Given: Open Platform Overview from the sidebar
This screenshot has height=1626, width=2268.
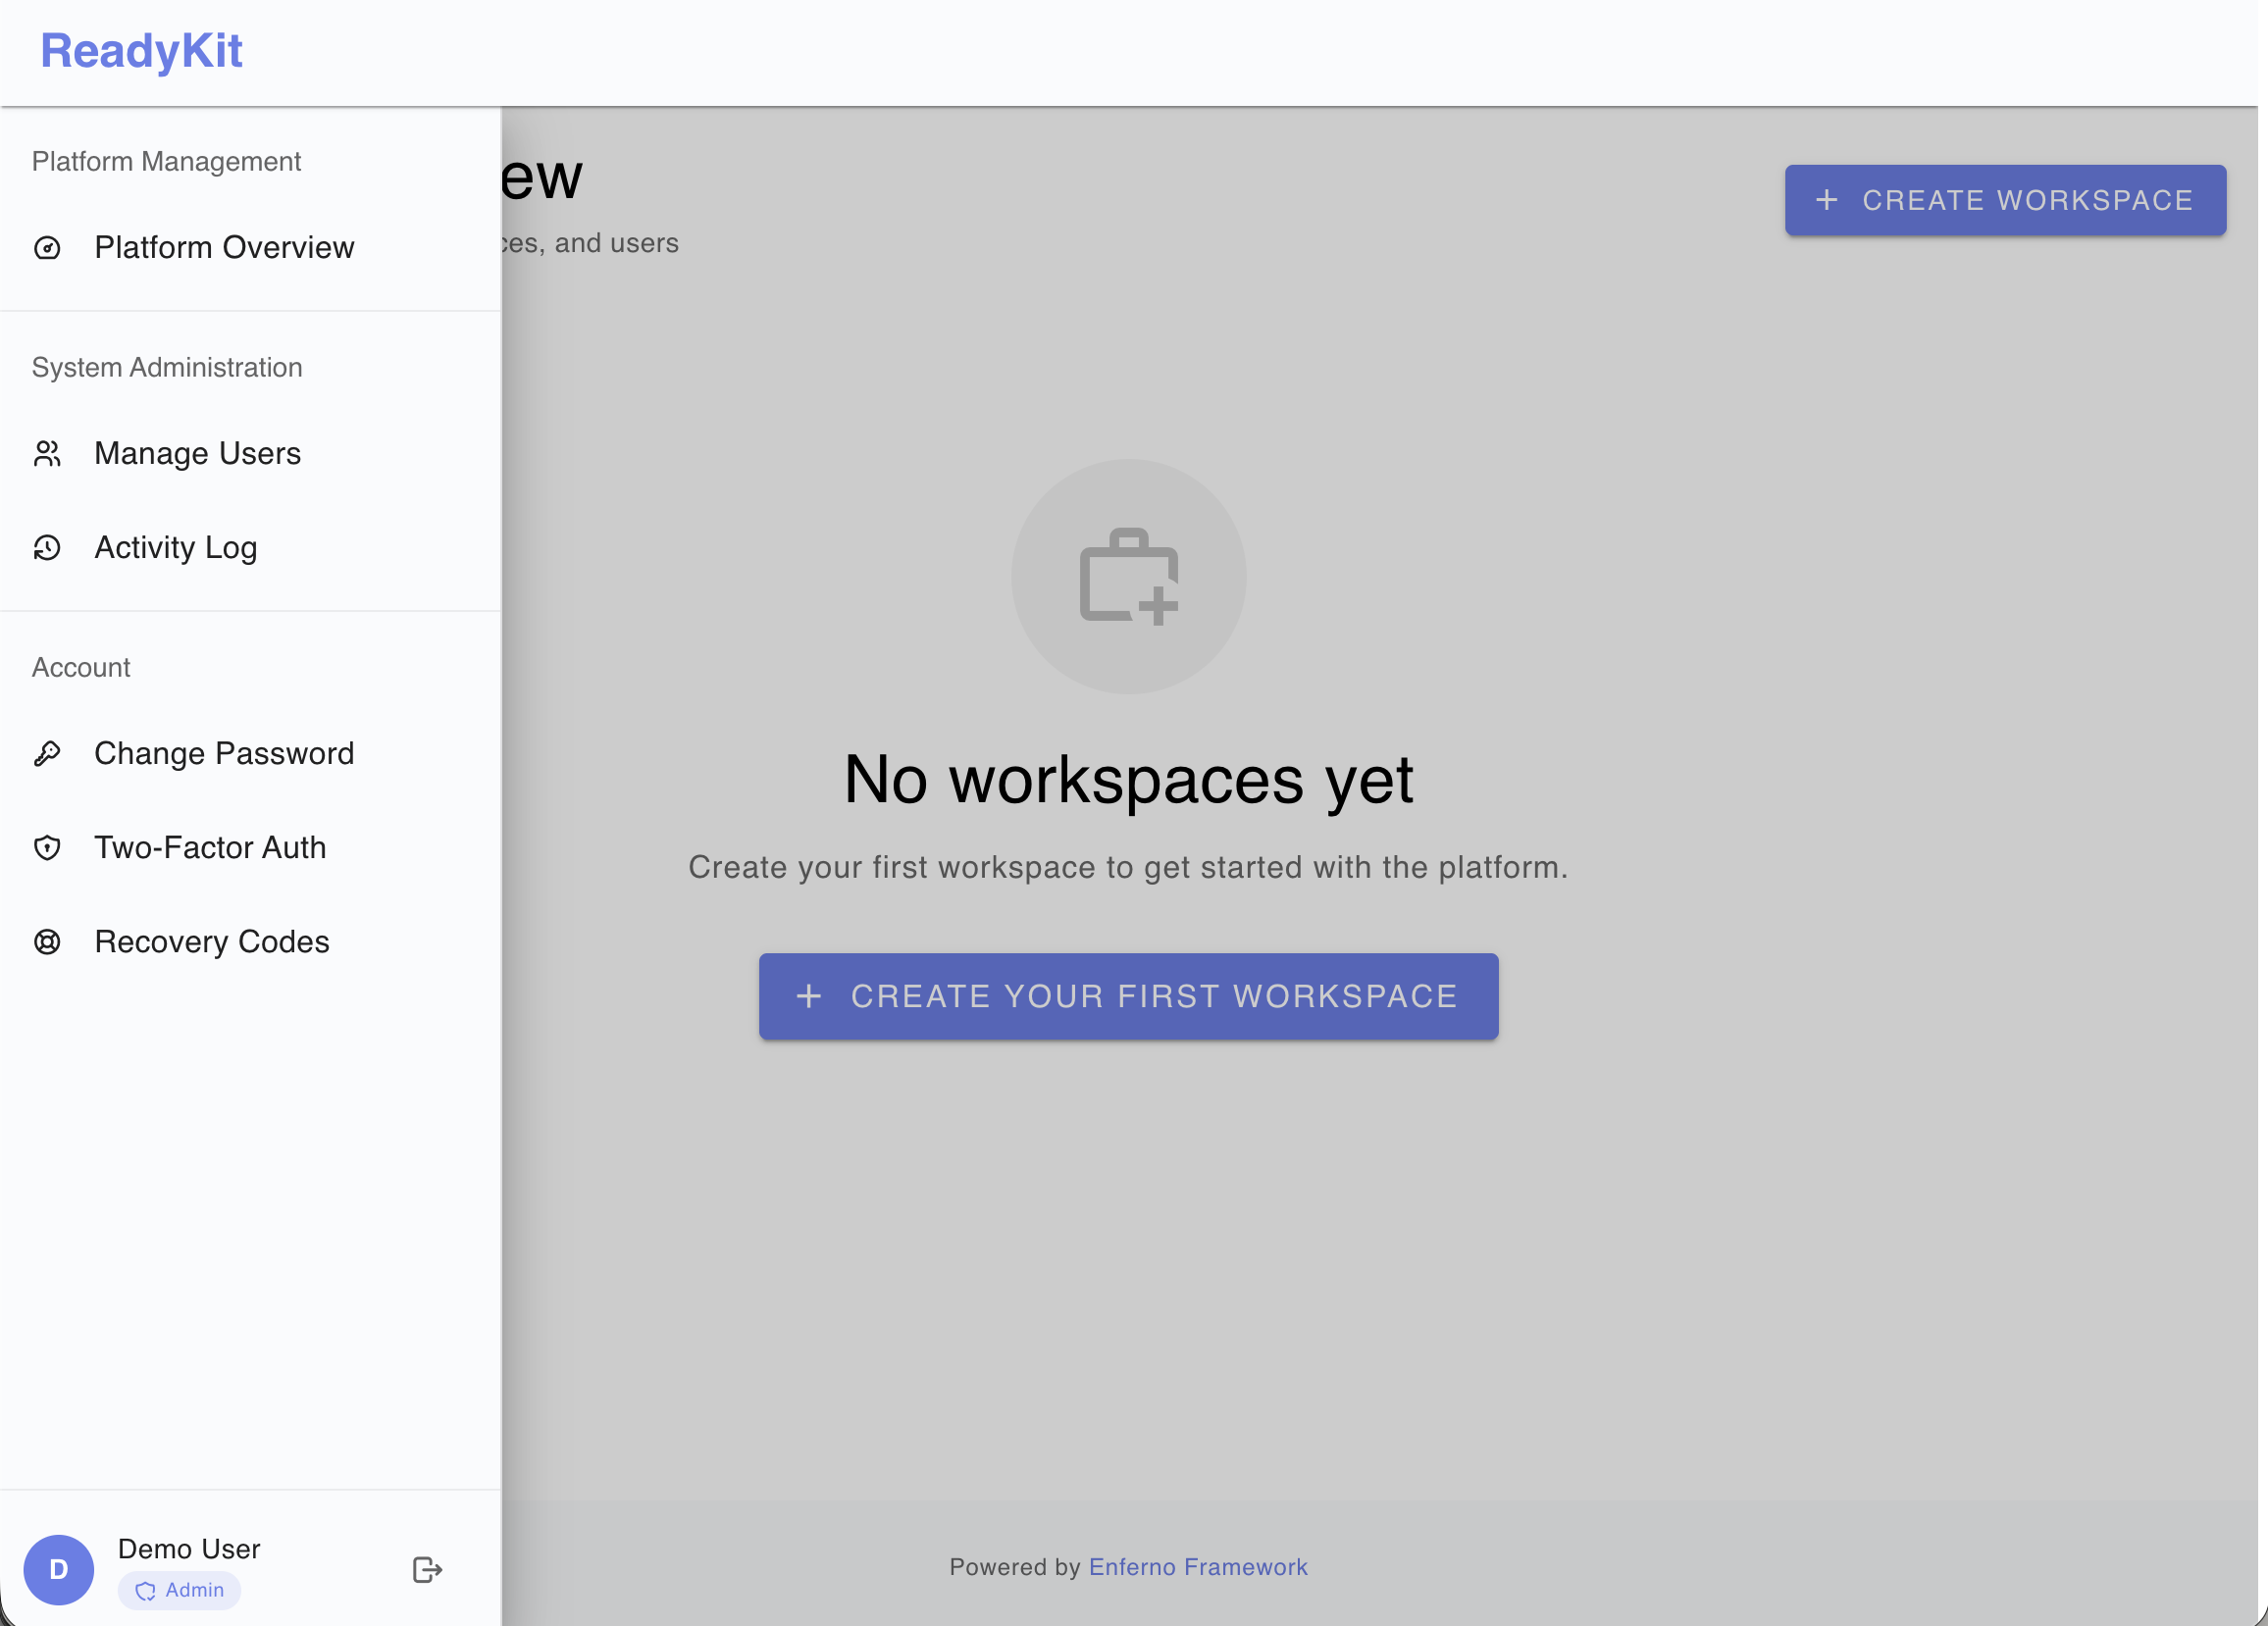Looking at the screenshot, I should [224, 249].
